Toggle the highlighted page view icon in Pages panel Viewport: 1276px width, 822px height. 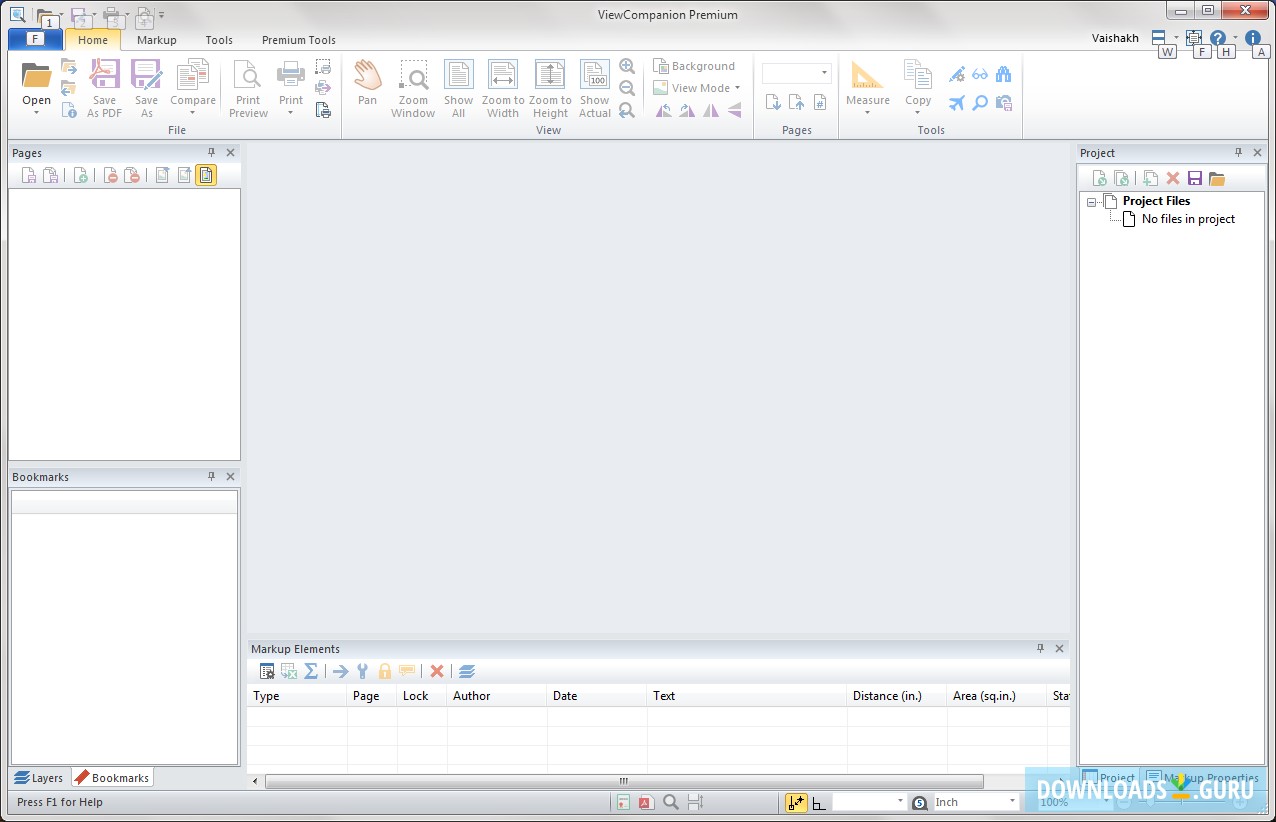(x=205, y=175)
